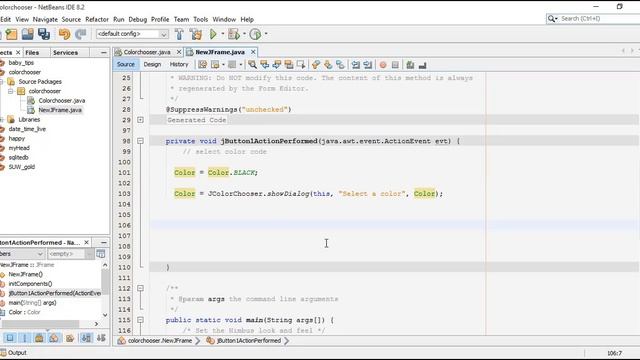Select the Libraries node
This screenshot has width=640, height=360.
[29, 120]
